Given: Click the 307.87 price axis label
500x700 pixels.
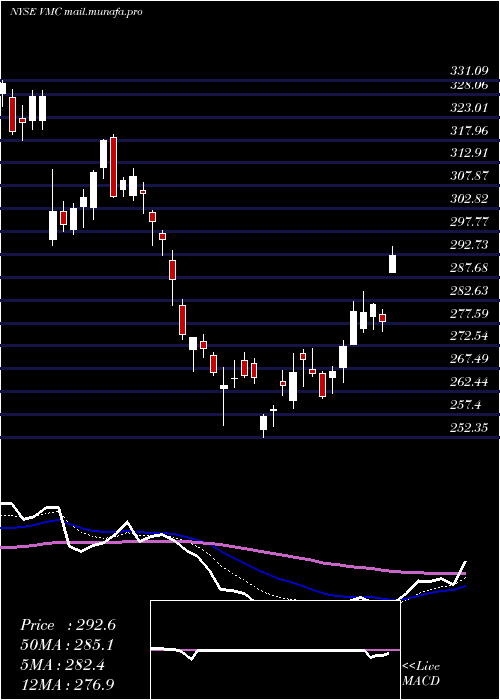Looking at the screenshot, I should click(469, 176).
